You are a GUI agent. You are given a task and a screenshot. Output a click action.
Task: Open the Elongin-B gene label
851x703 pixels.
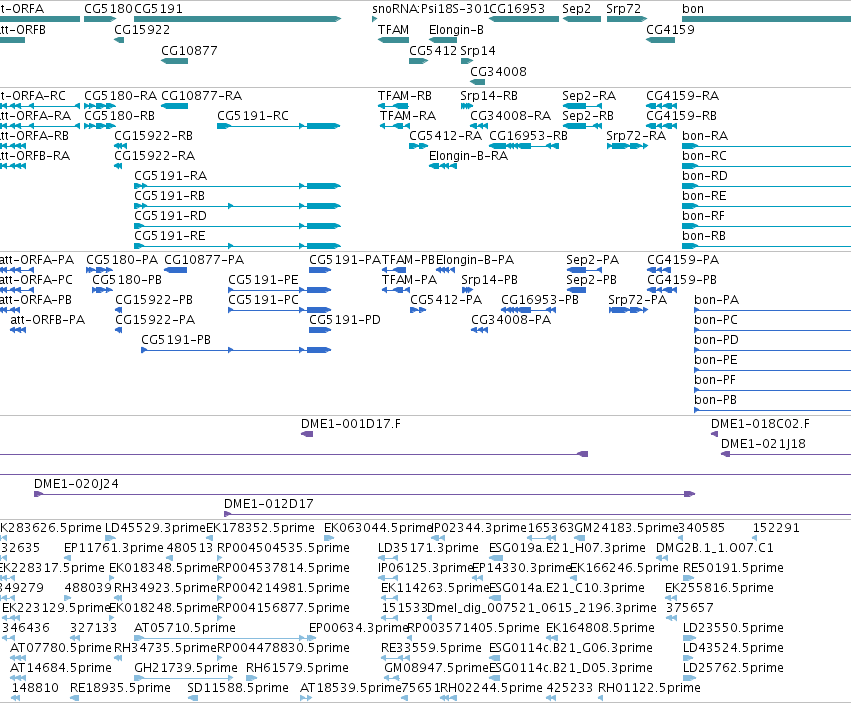(x=456, y=29)
